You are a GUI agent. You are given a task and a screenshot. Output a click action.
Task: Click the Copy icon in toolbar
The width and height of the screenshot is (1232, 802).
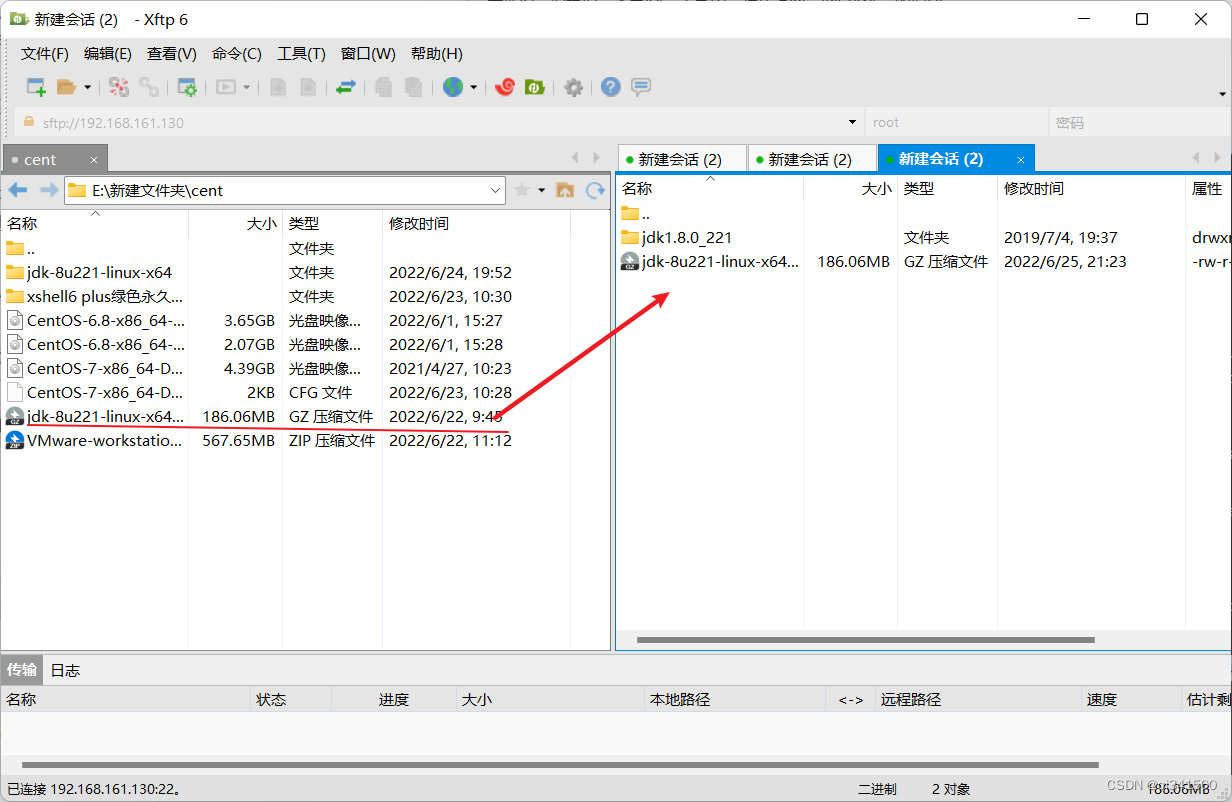[383, 87]
